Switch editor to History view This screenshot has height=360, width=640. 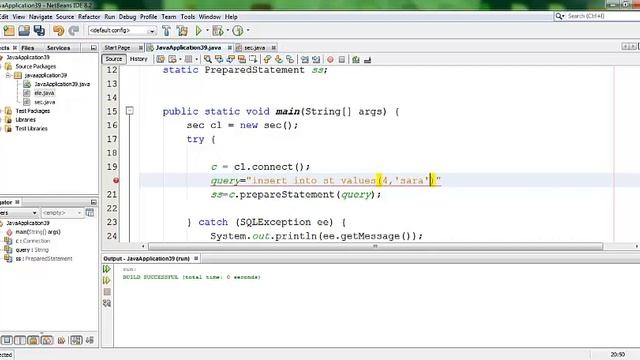coord(138,59)
